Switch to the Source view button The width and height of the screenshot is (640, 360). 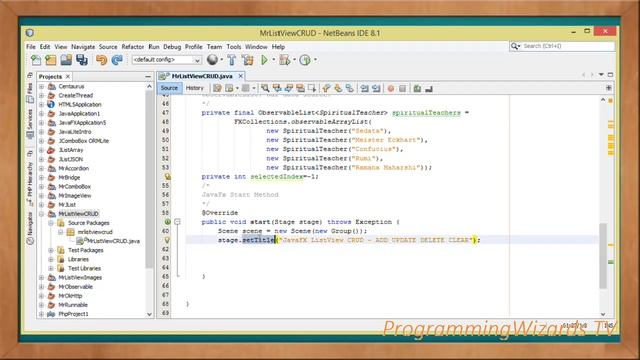coord(169,88)
